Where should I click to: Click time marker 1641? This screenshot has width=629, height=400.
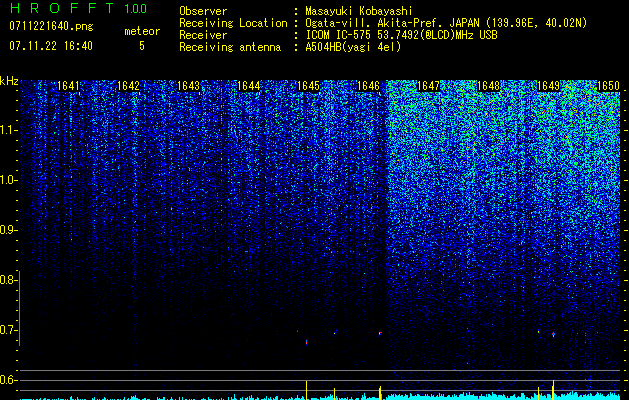pyautogui.click(x=68, y=86)
